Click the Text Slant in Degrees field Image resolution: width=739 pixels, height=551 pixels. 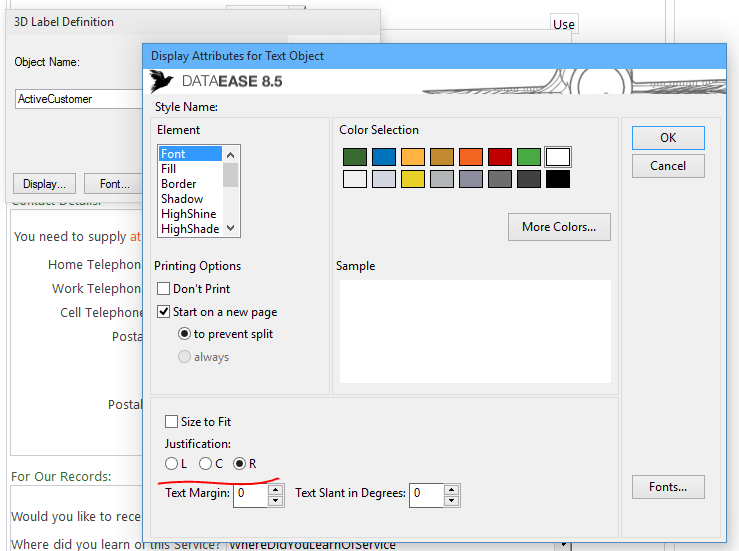tap(427, 495)
